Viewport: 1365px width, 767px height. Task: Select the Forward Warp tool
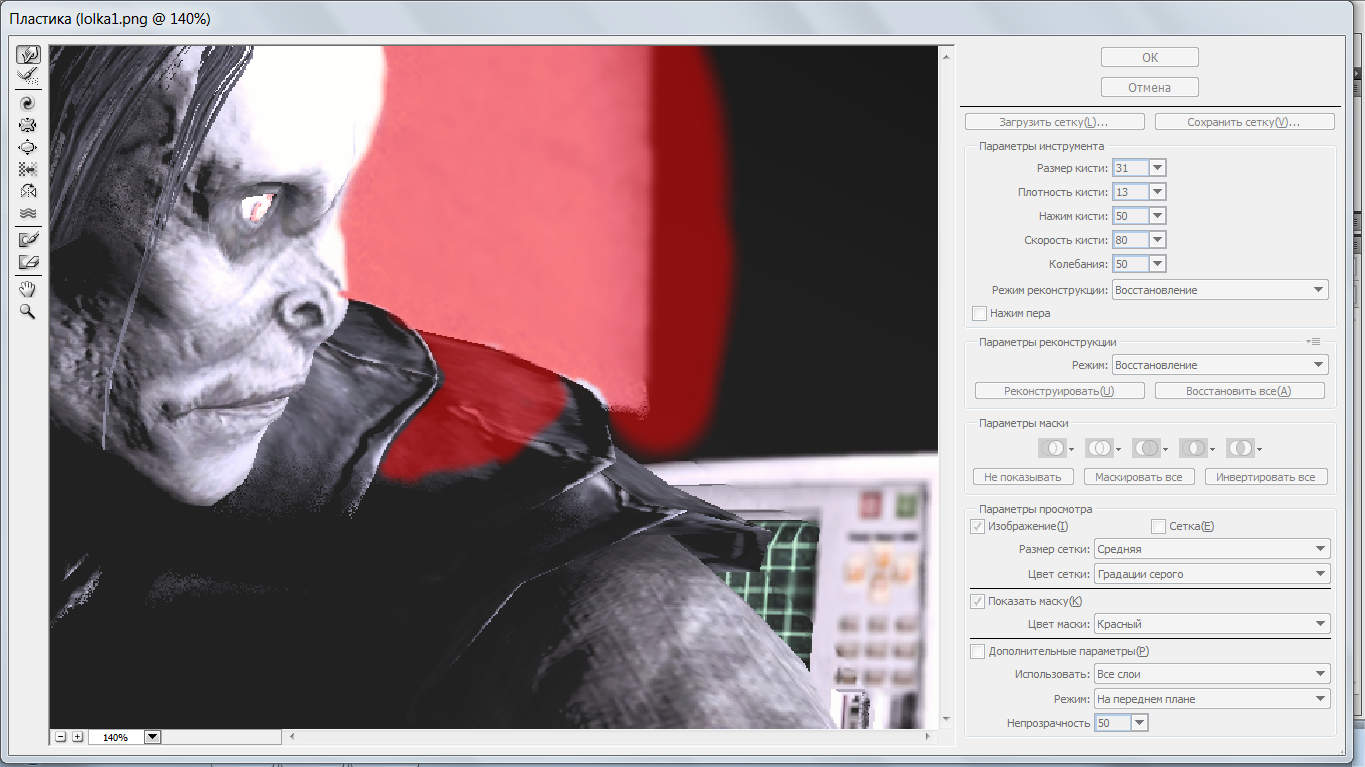pyautogui.click(x=28, y=55)
